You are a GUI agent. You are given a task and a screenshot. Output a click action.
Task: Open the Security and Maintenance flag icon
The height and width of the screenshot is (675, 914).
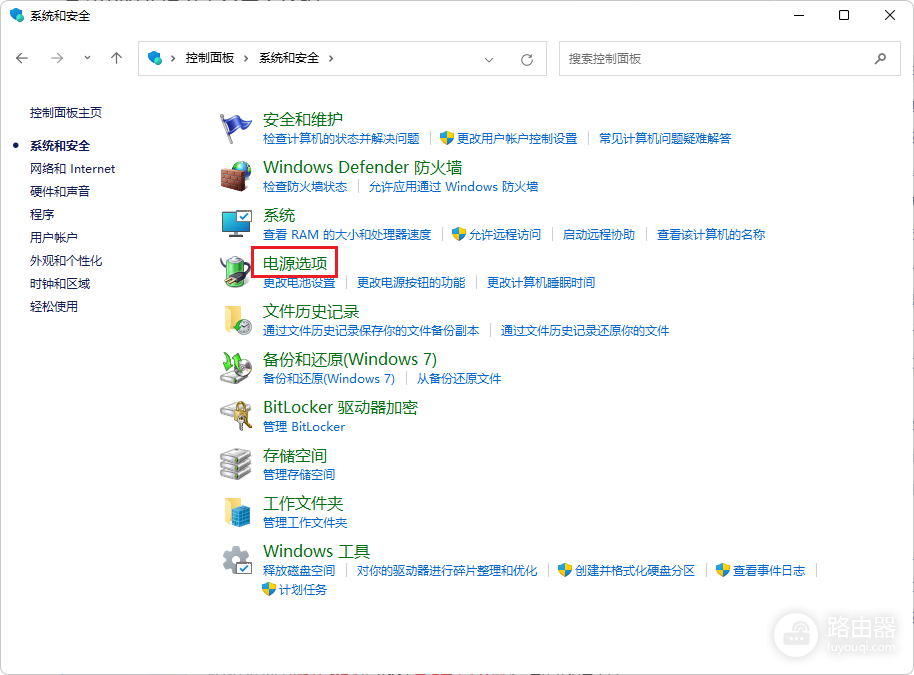click(x=235, y=128)
